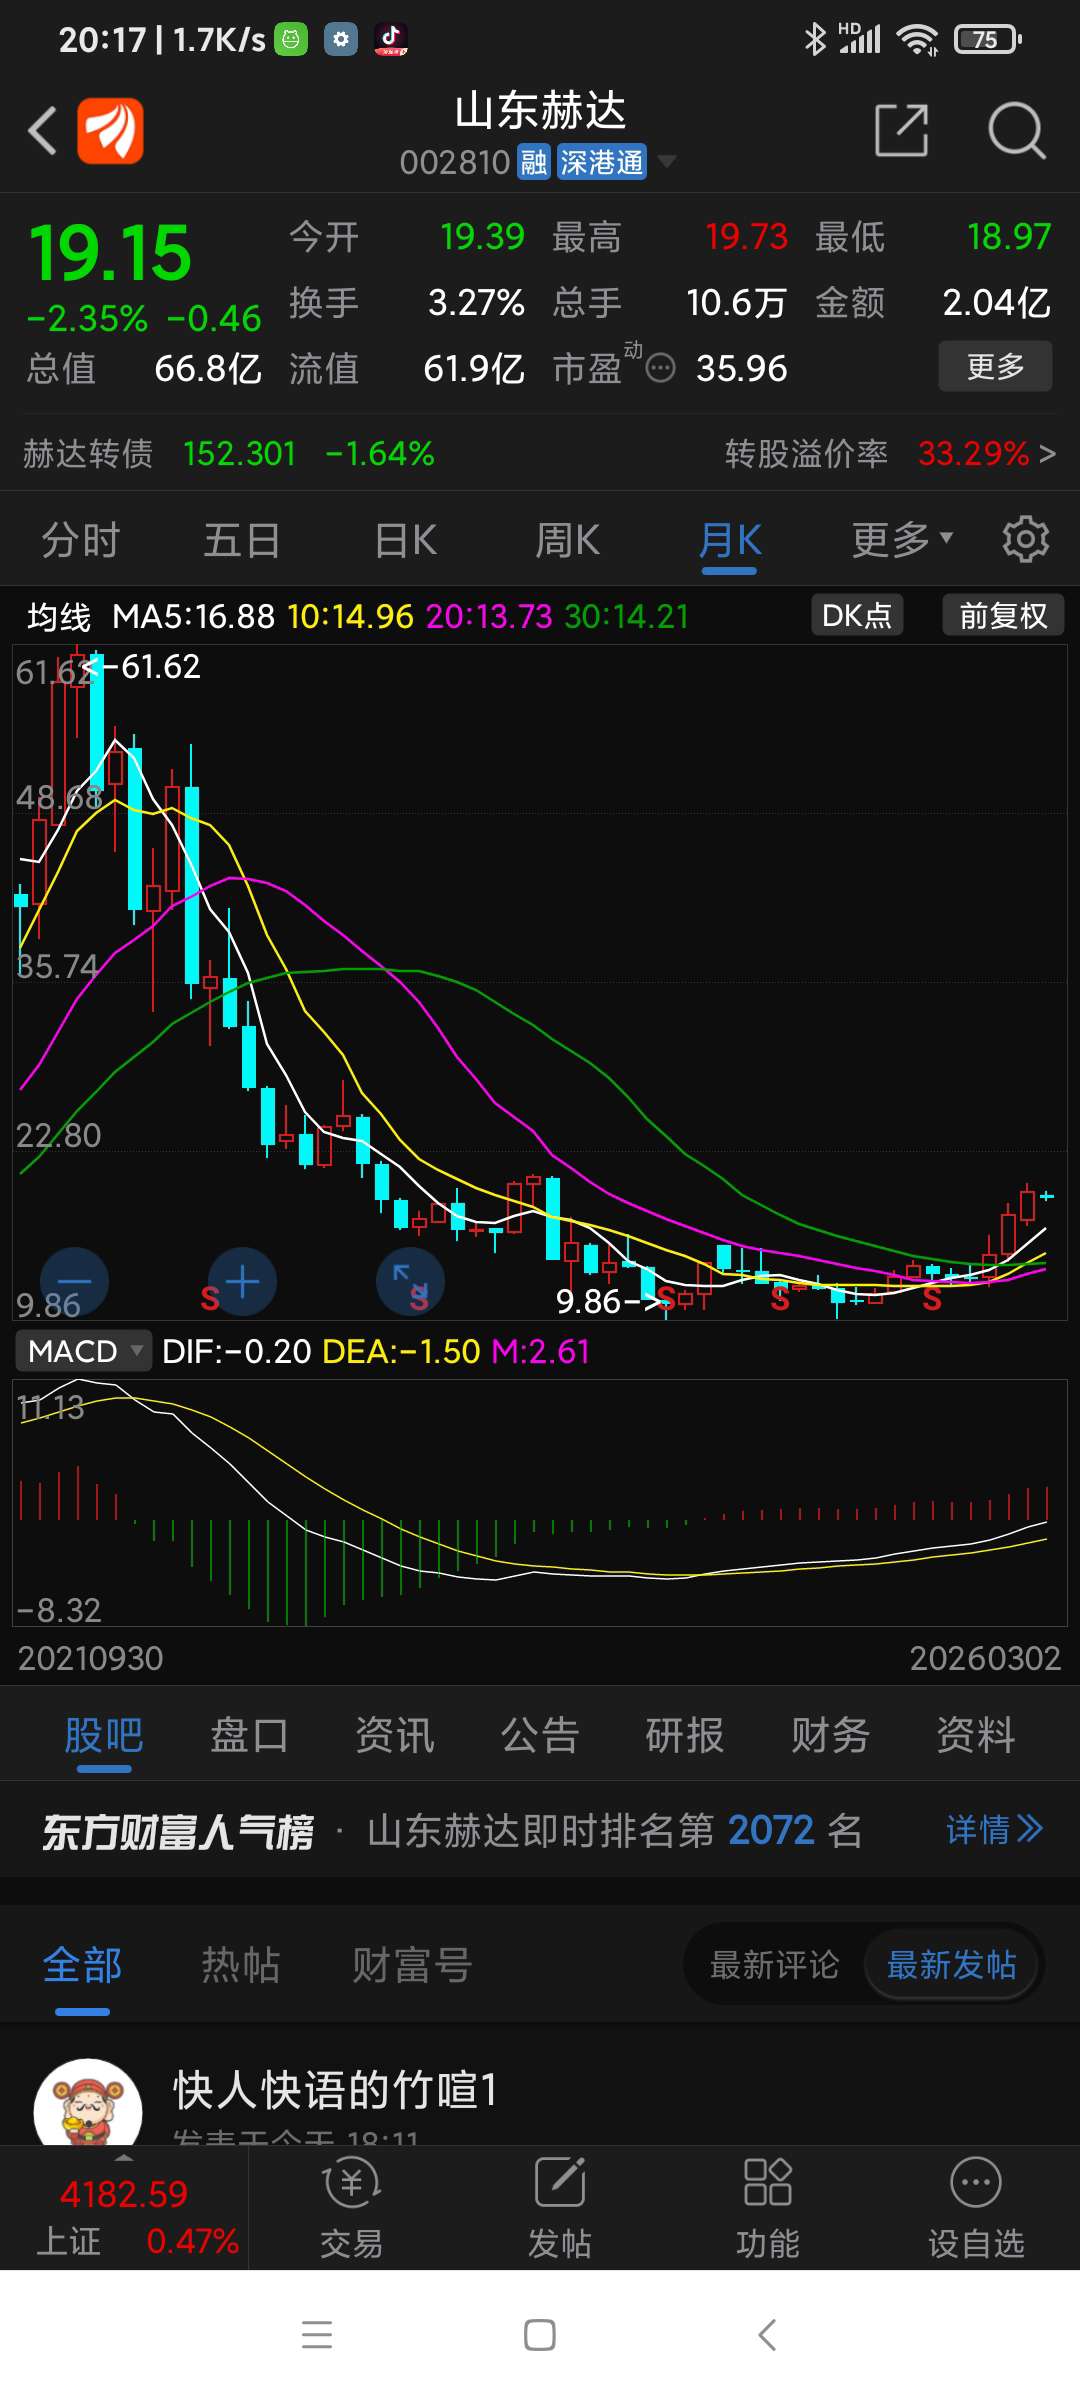
Task: Tap the 总值 value 66.8亿
Action: pos(208,369)
